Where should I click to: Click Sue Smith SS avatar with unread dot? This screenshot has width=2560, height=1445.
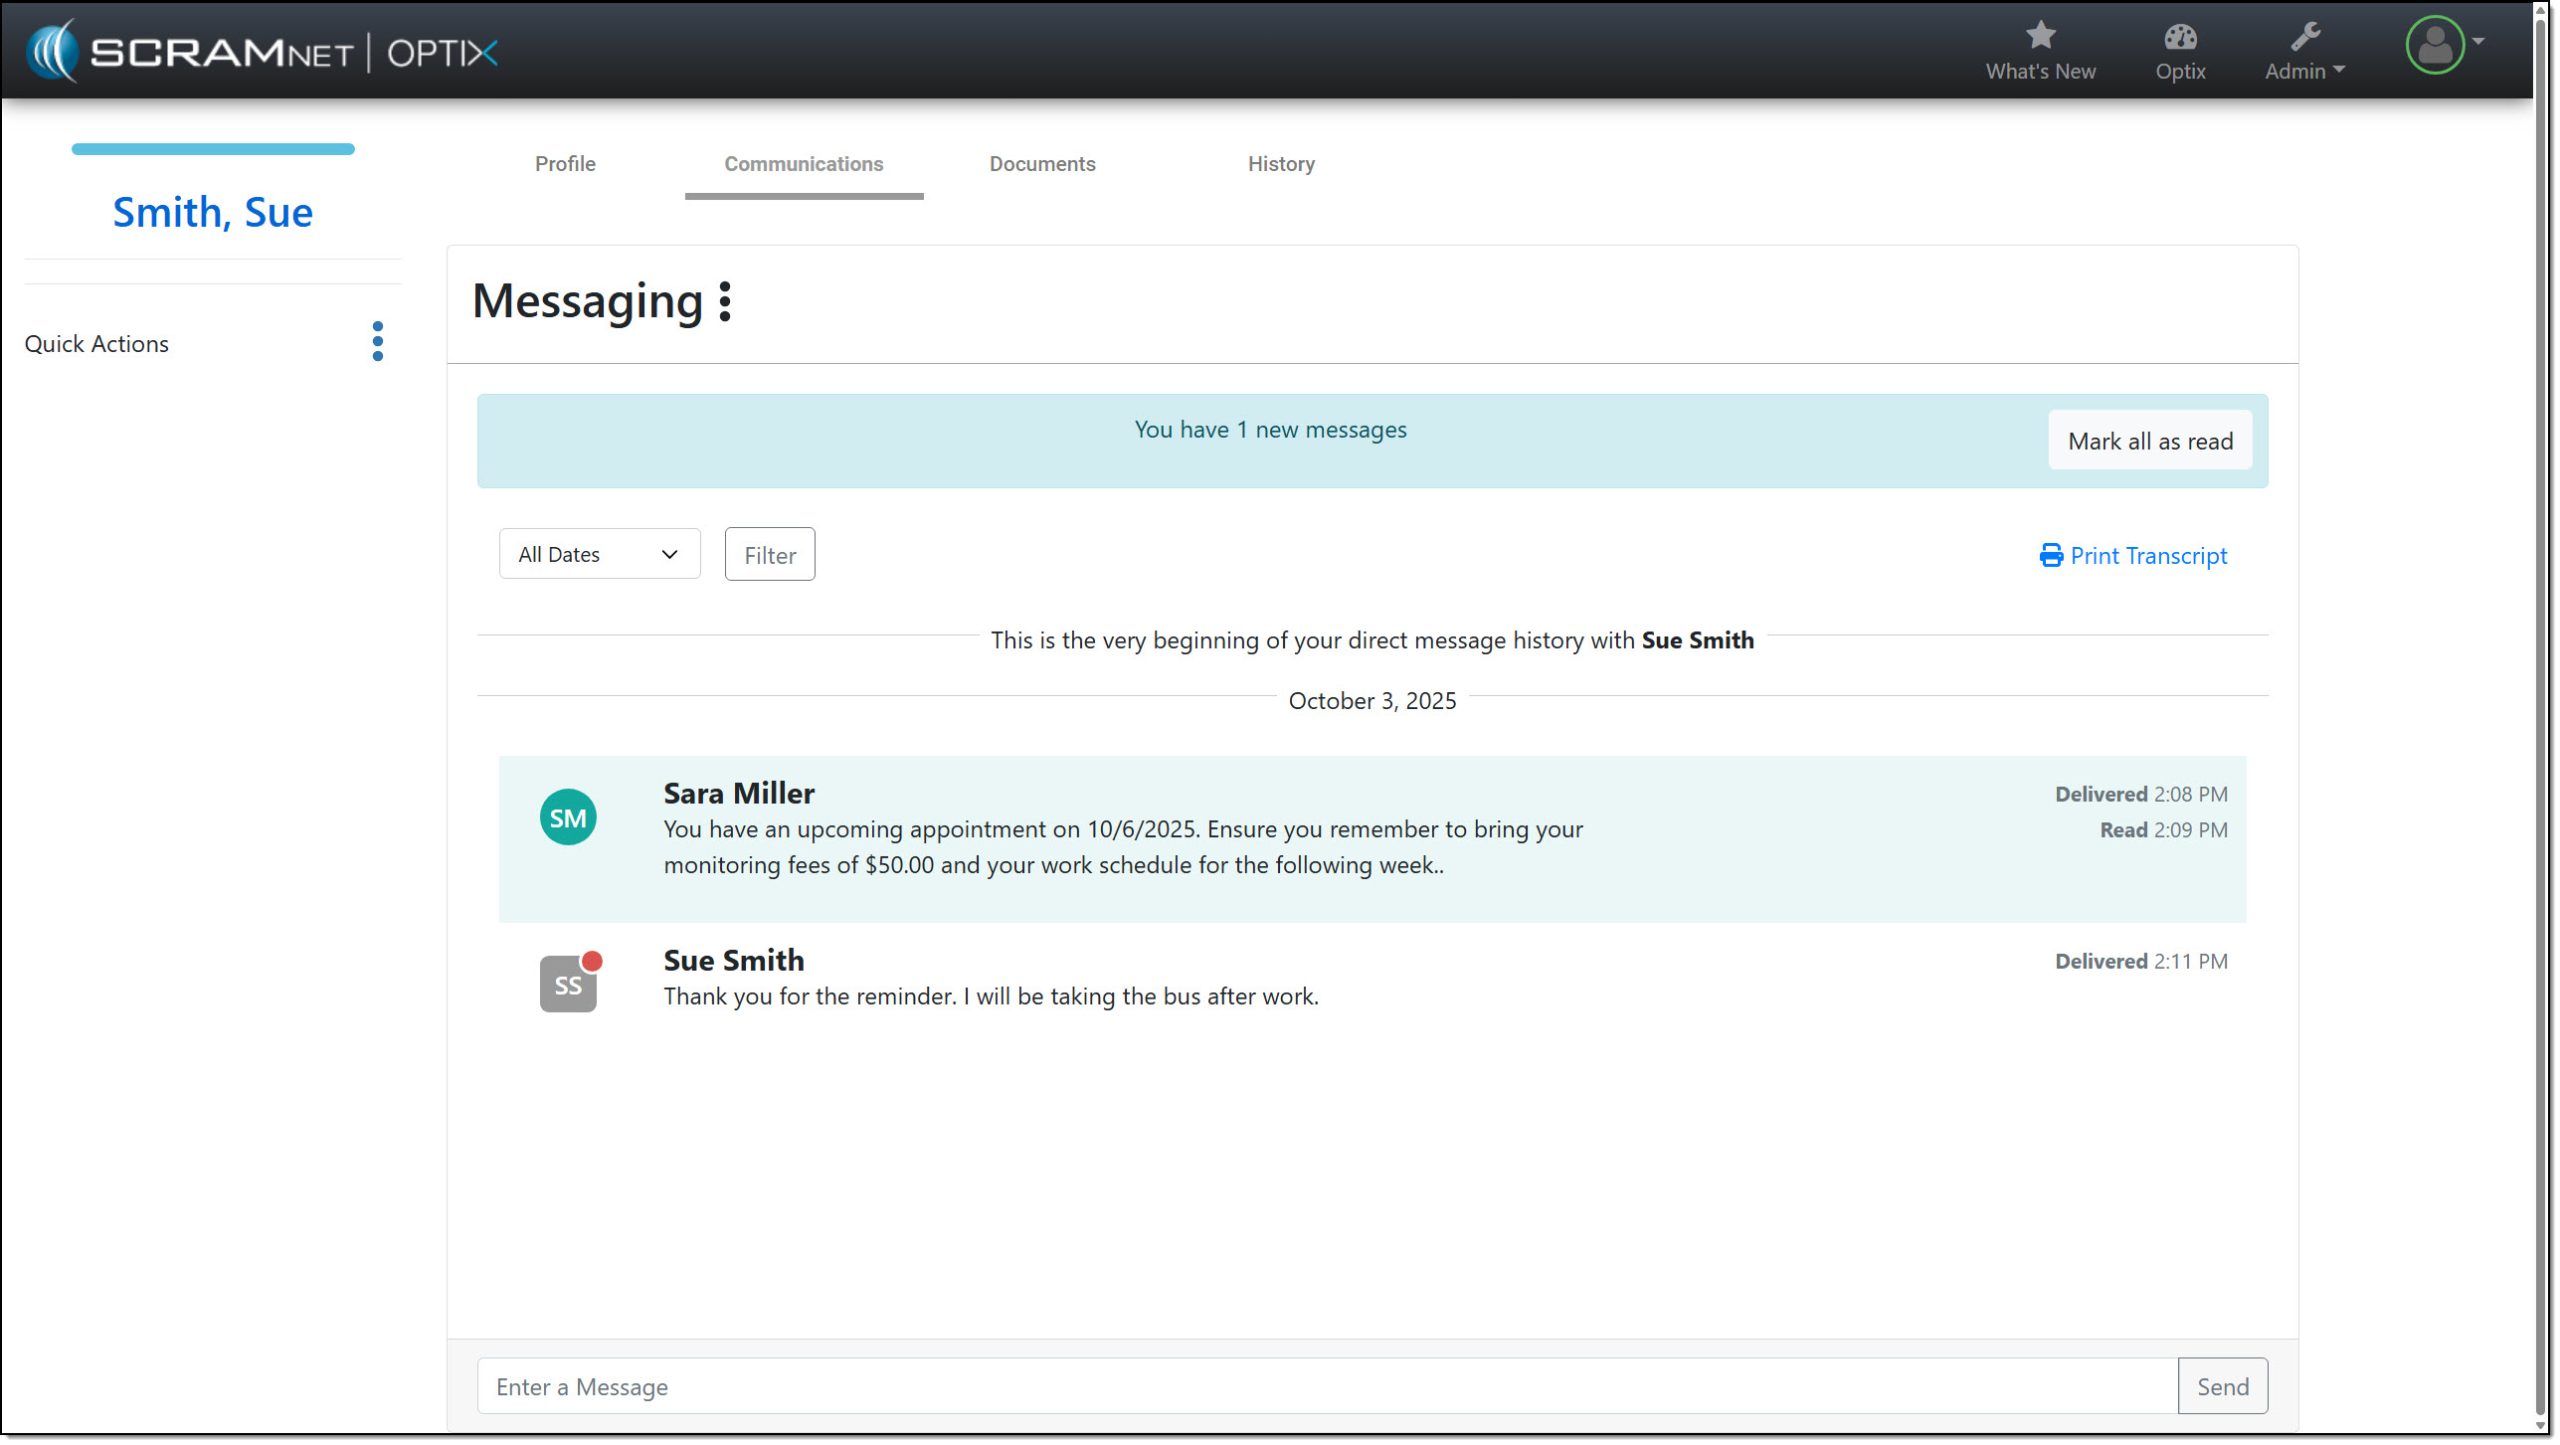tap(568, 984)
